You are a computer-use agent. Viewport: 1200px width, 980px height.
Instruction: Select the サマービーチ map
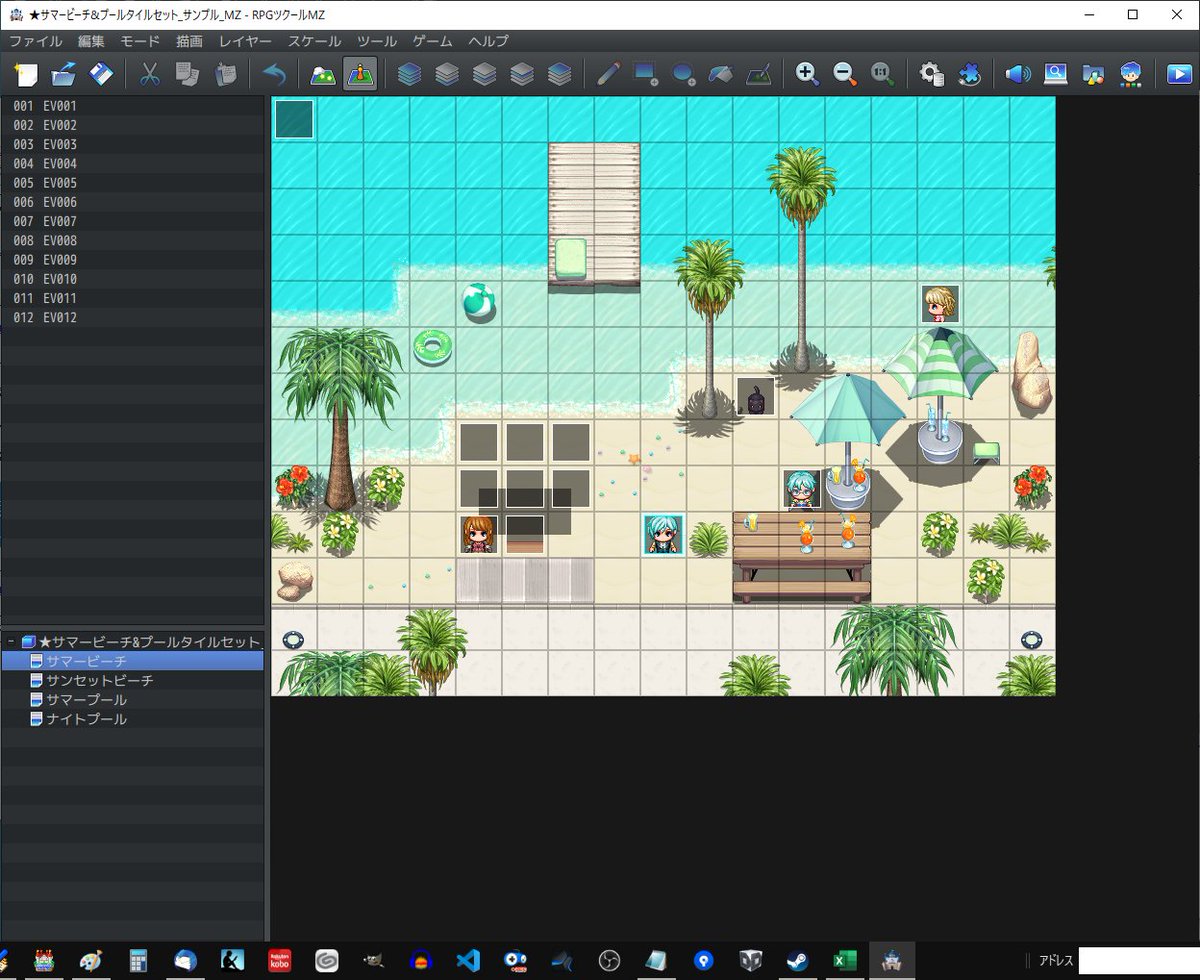(x=133, y=661)
